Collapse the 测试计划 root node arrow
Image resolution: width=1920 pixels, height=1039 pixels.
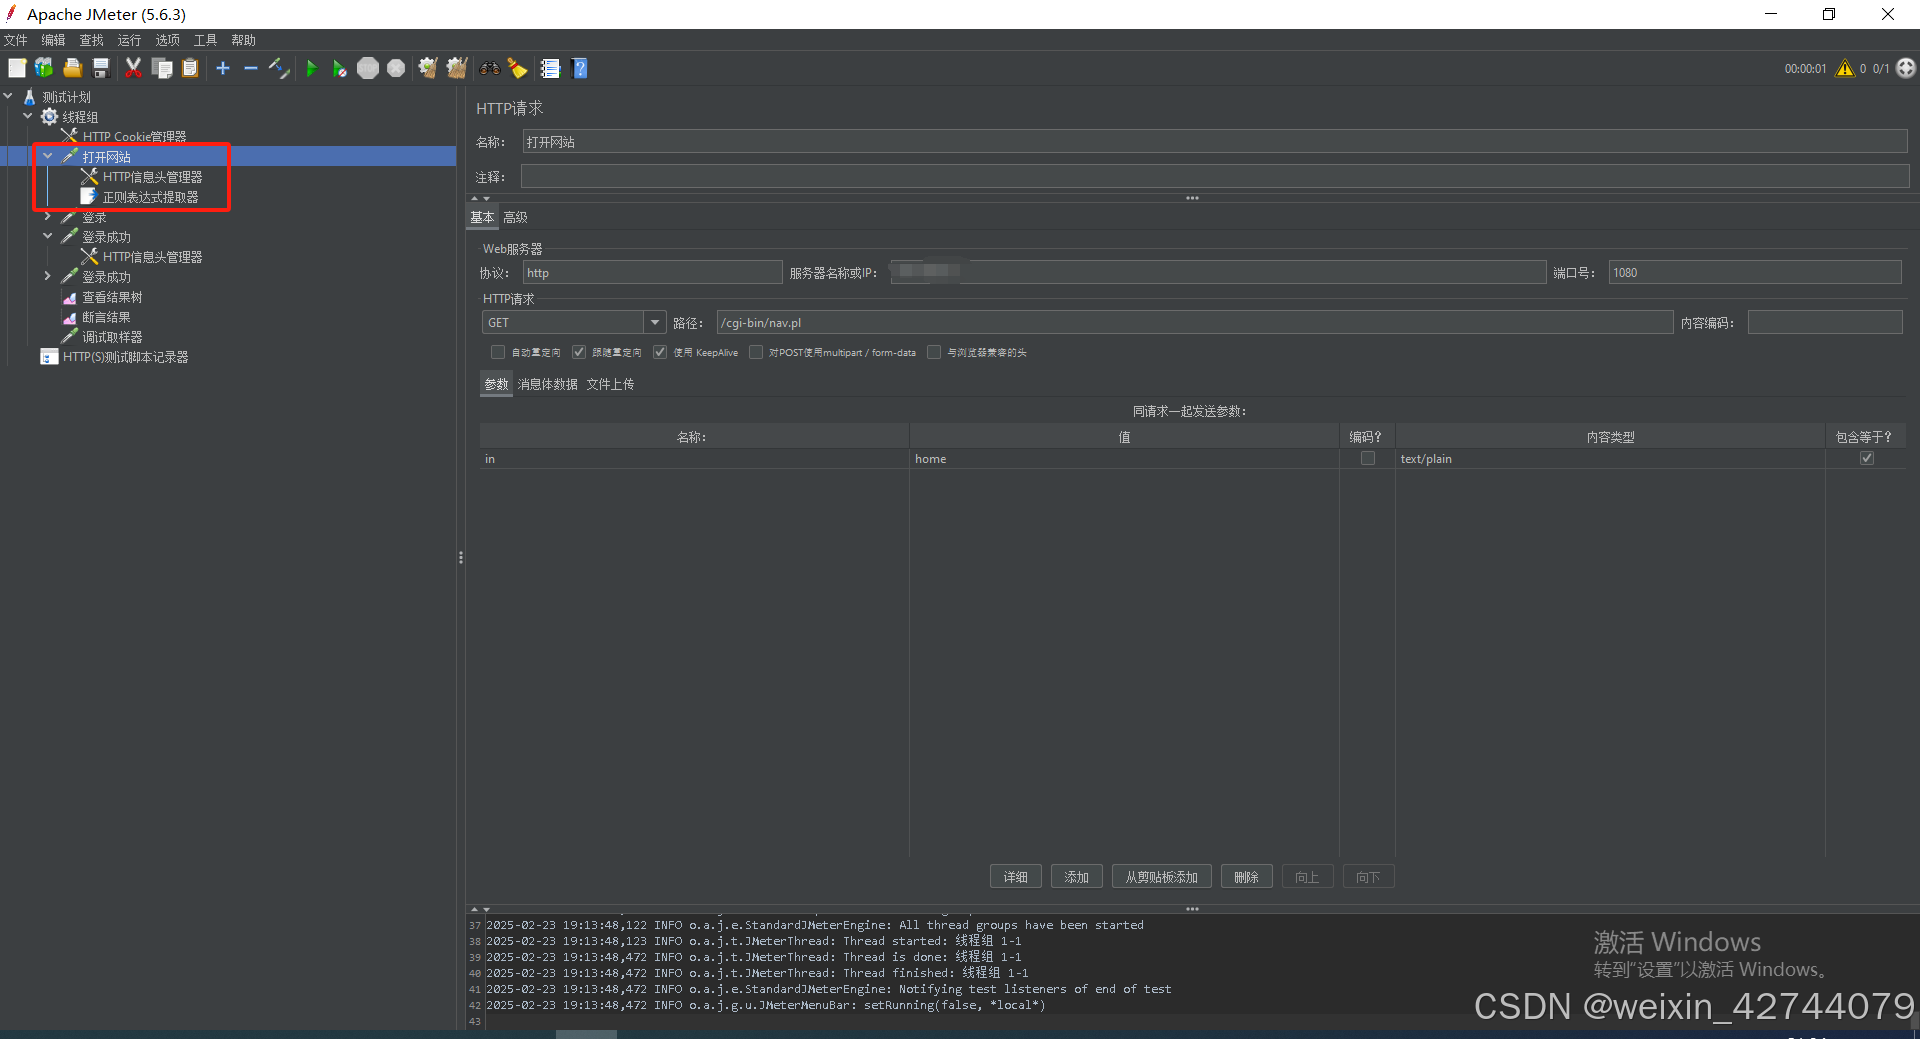tap(8, 96)
